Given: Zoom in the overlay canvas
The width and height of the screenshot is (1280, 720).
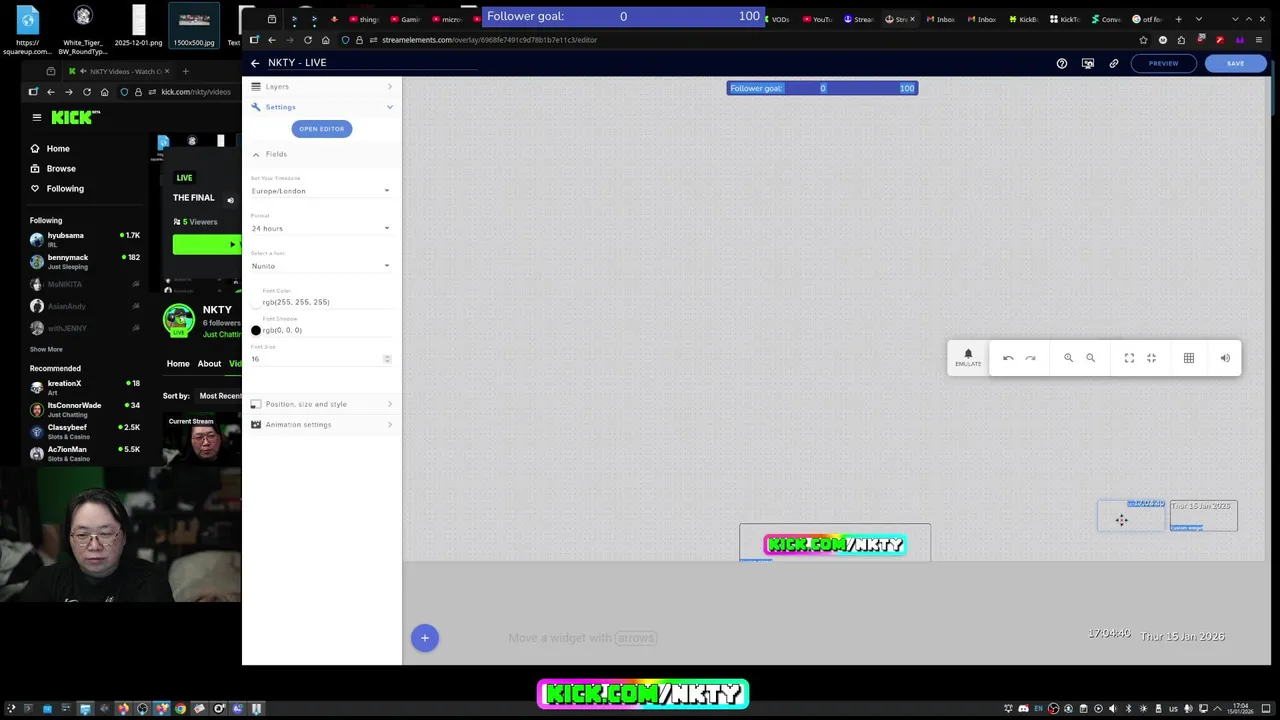Looking at the screenshot, I should pos(1068,358).
